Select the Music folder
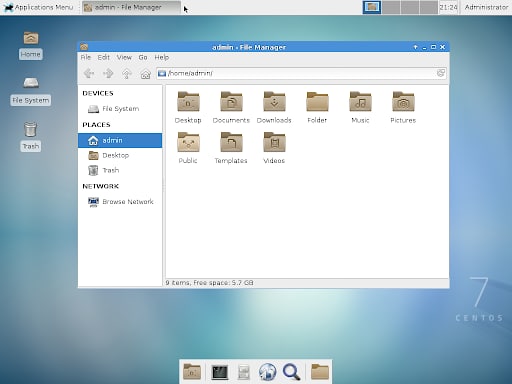Viewport: 512px width, 384px height. 360,108
